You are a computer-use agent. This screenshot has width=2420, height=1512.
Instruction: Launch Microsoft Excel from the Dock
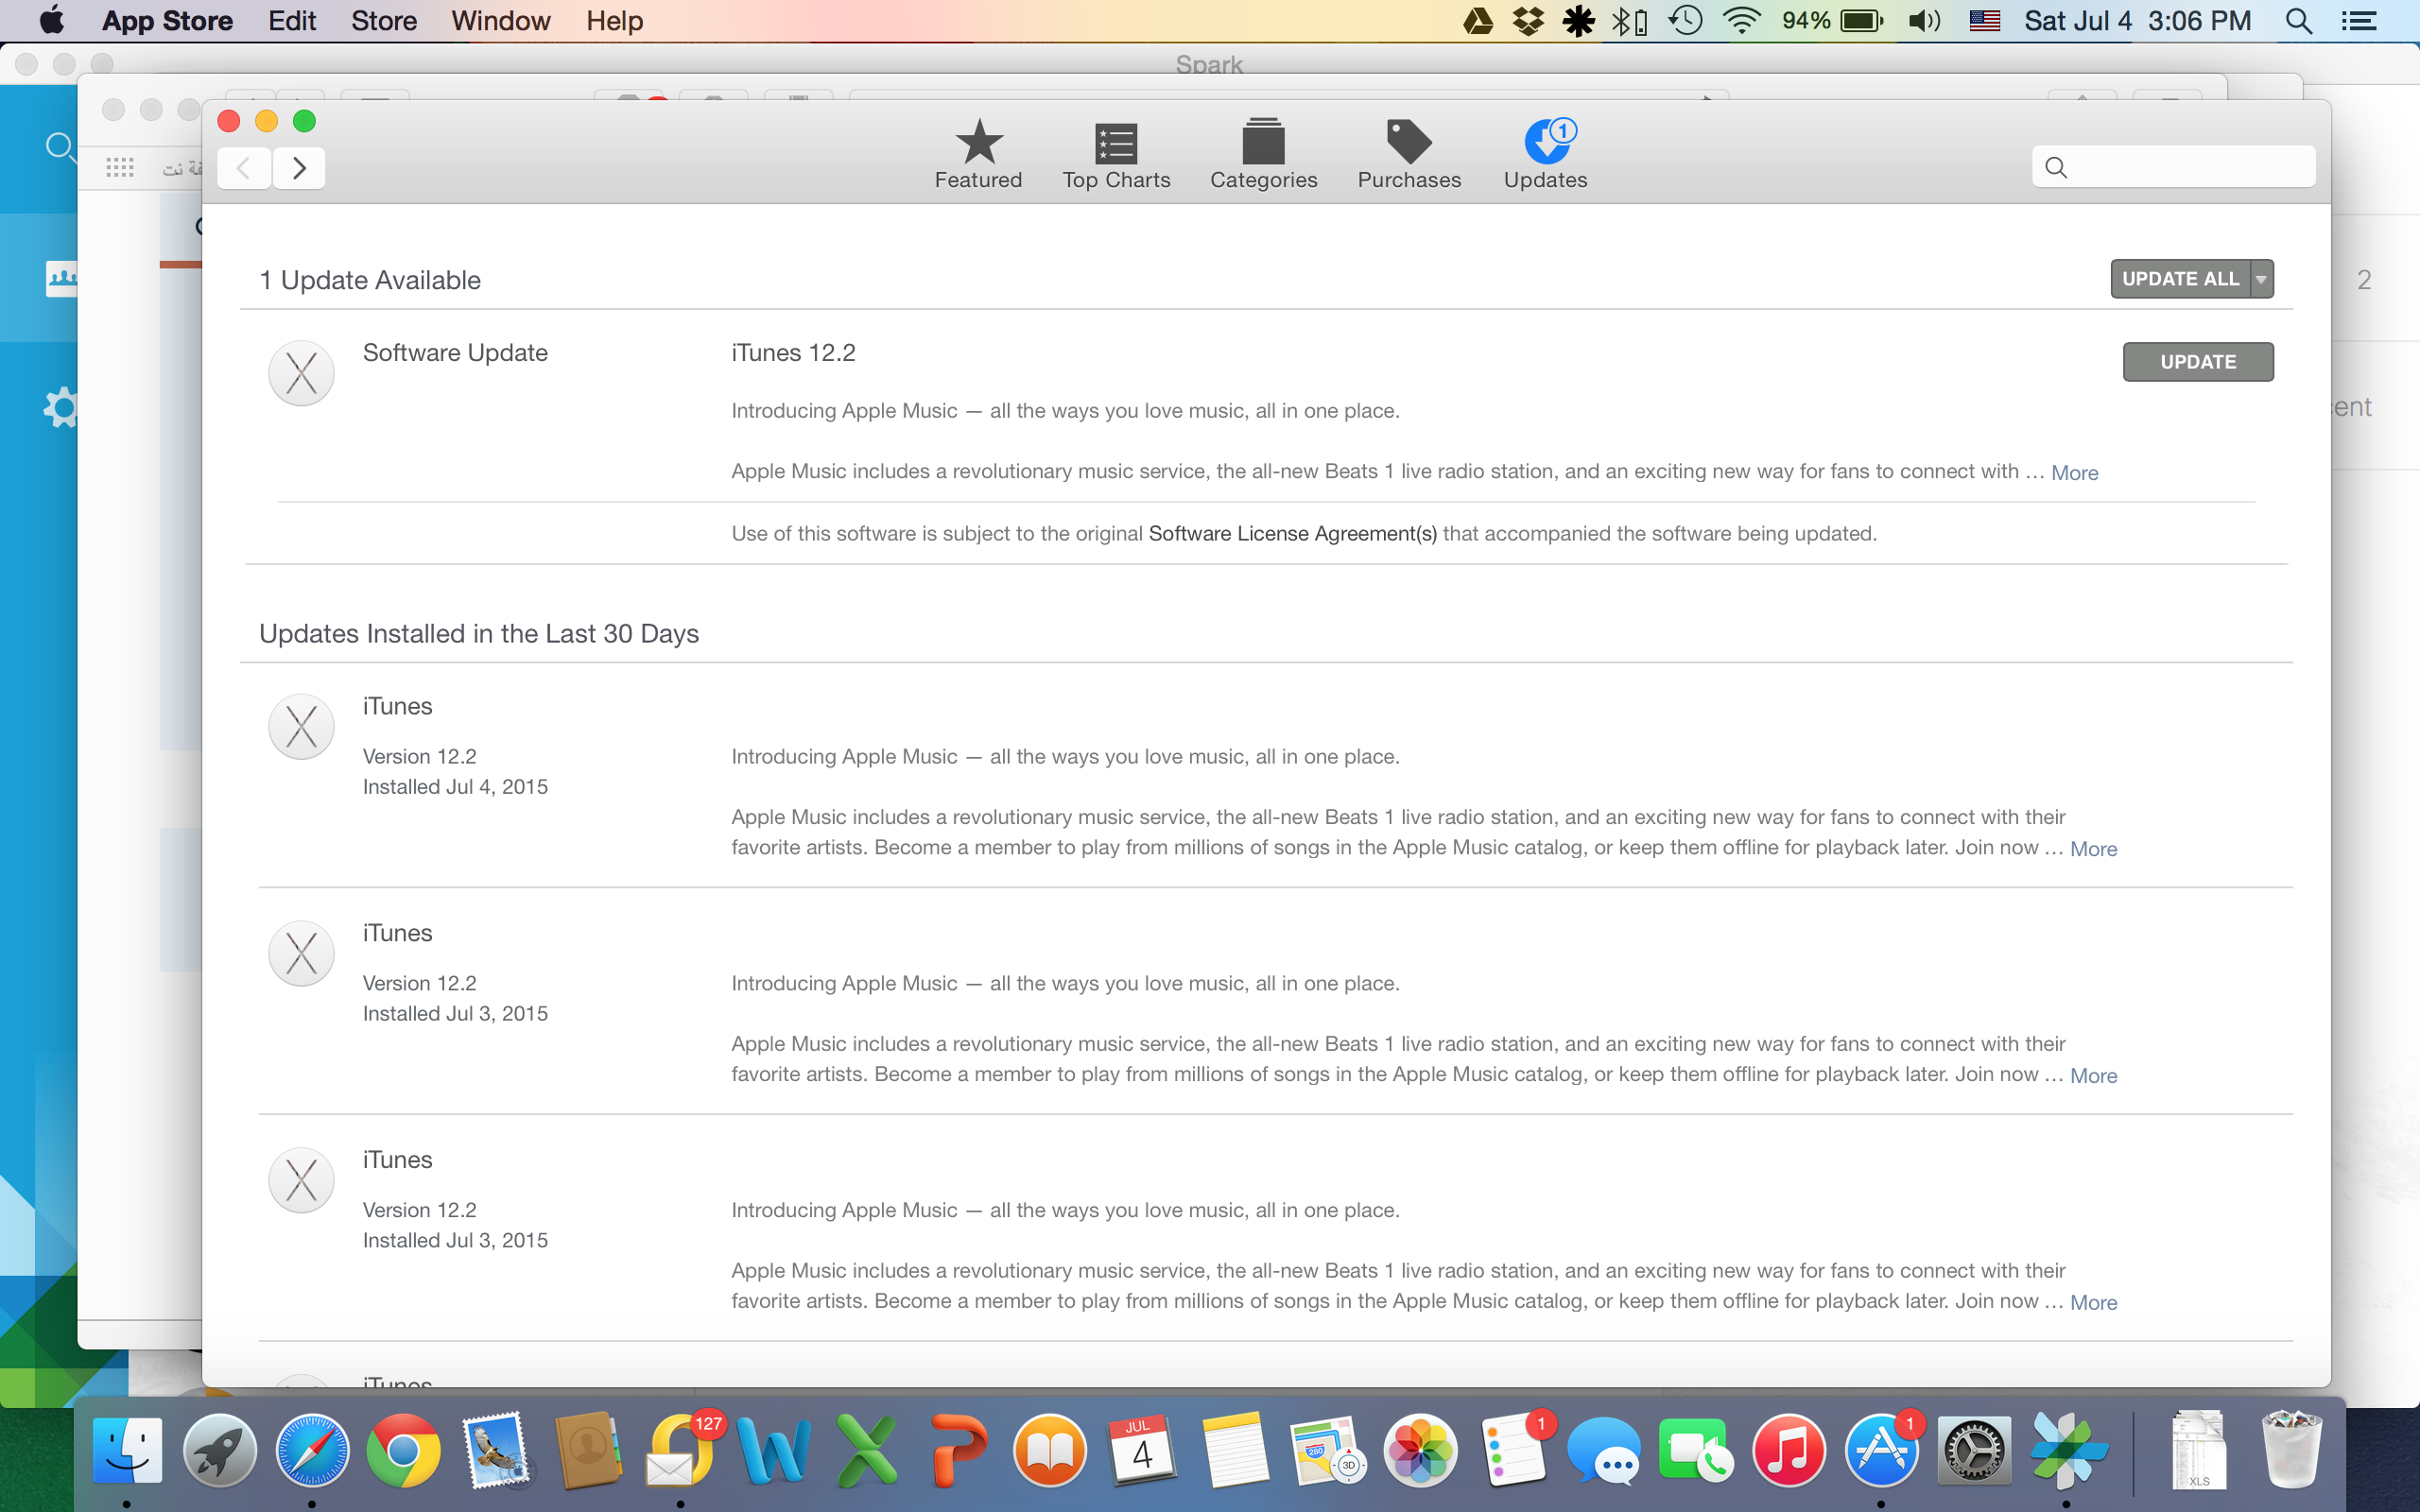tap(866, 1449)
